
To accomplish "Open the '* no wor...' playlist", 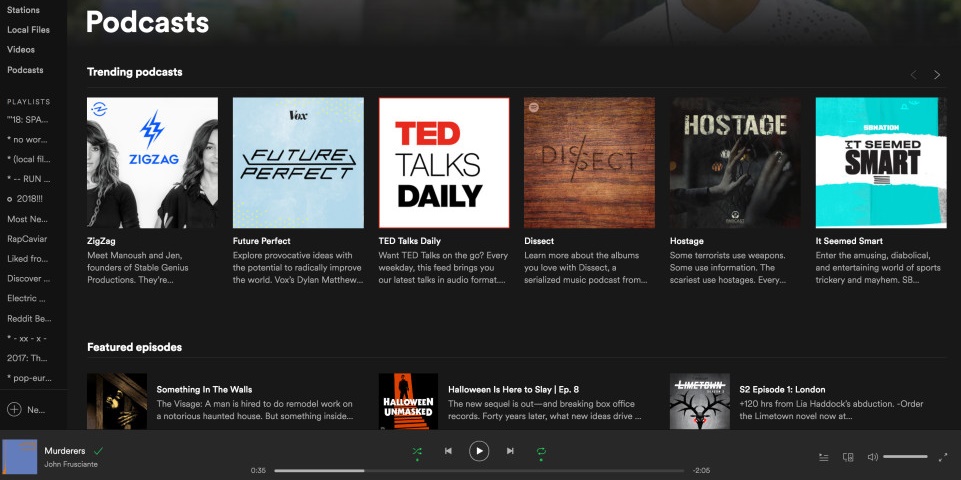I will pyautogui.click(x=28, y=139).
